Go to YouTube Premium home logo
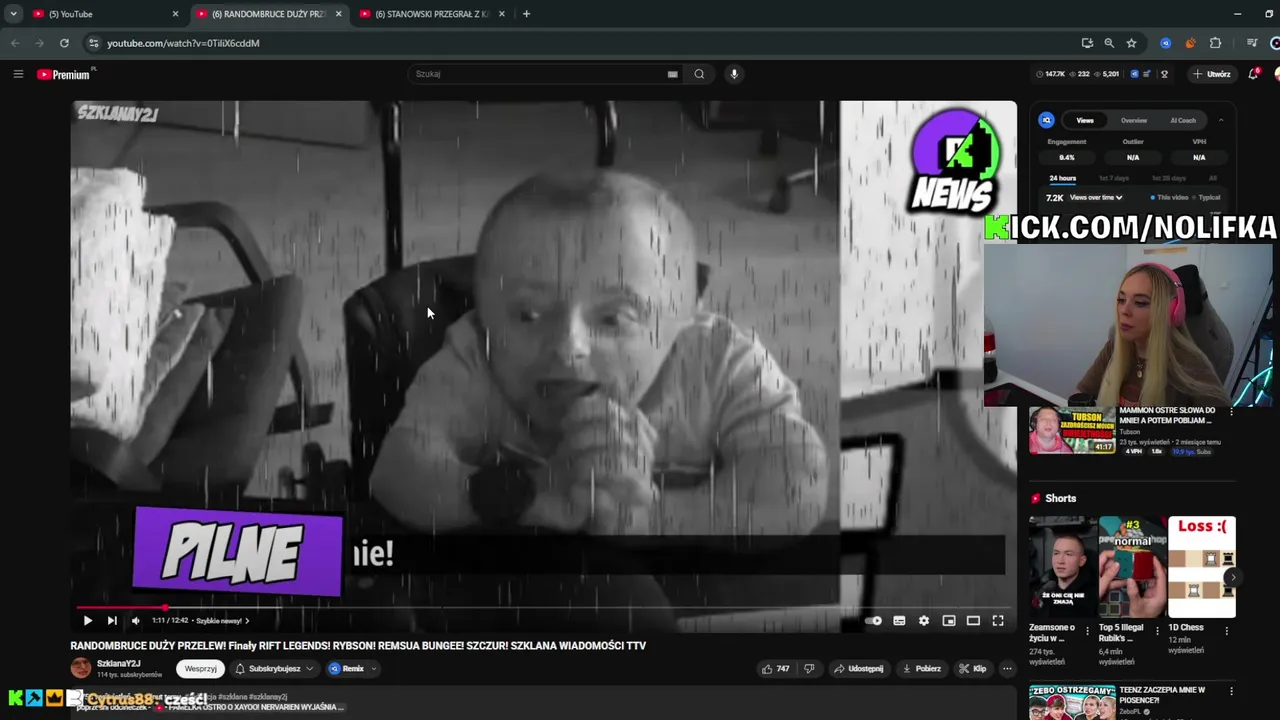The image size is (1280, 720). pos(64,74)
